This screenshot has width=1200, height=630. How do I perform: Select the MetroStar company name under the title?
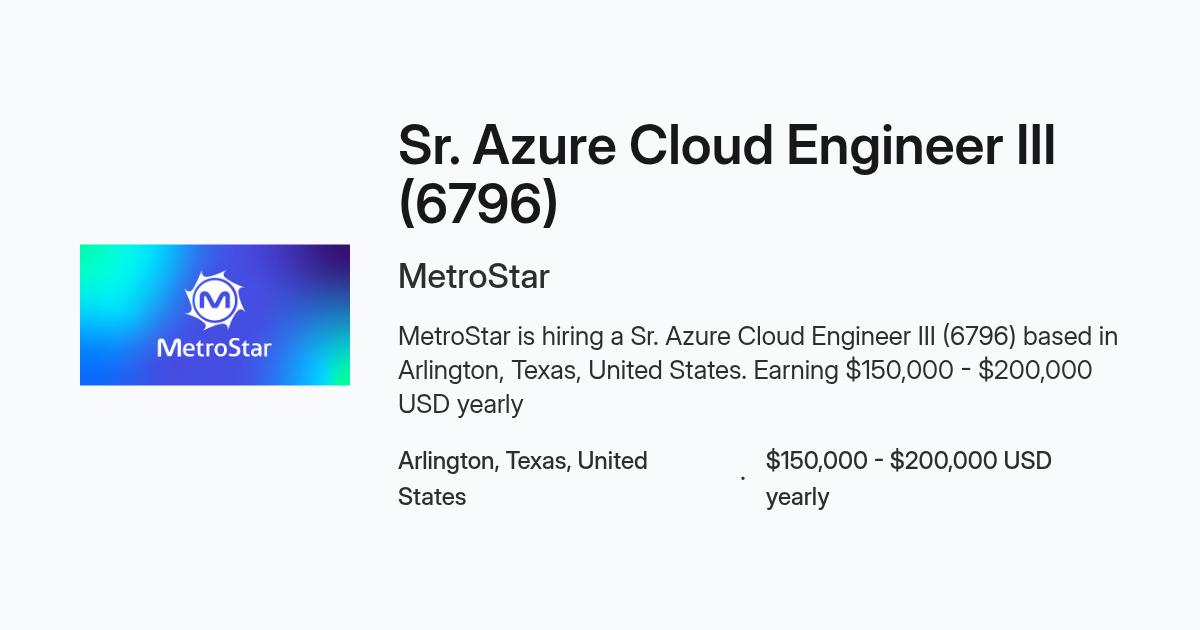click(x=474, y=276)
